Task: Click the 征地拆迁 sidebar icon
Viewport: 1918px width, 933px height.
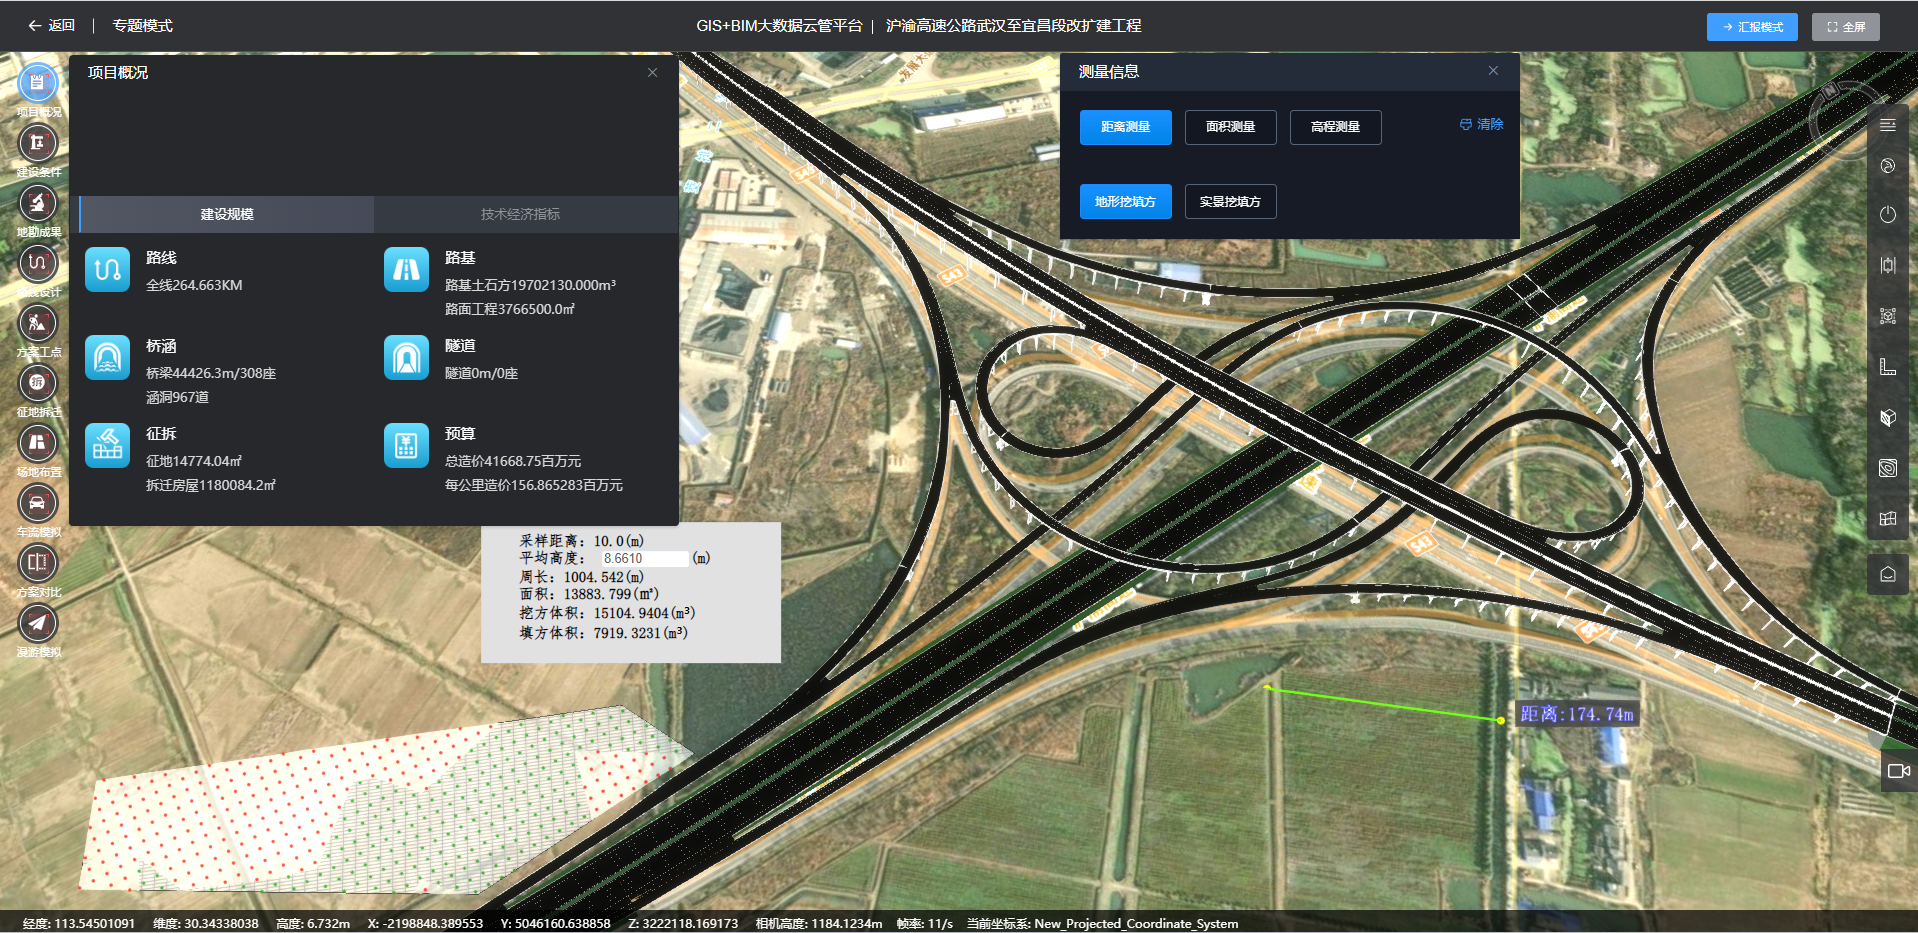Action: coord(38,384)
